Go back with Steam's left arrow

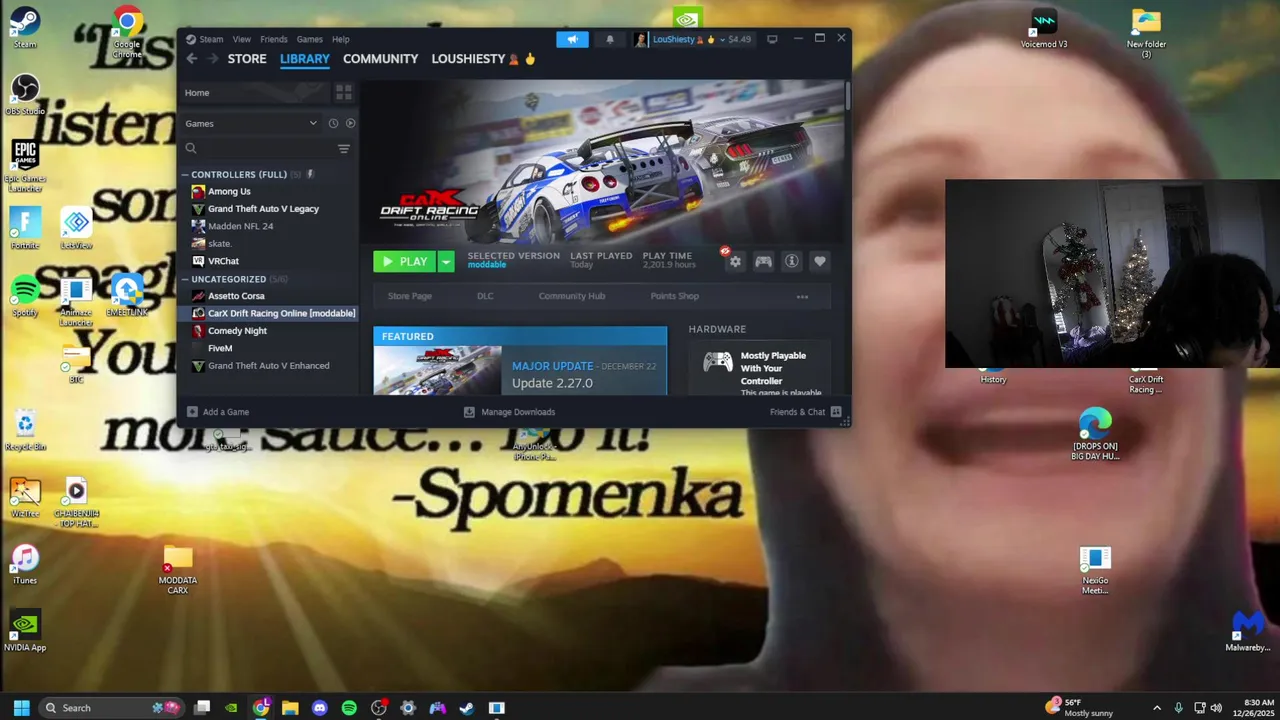192,59
